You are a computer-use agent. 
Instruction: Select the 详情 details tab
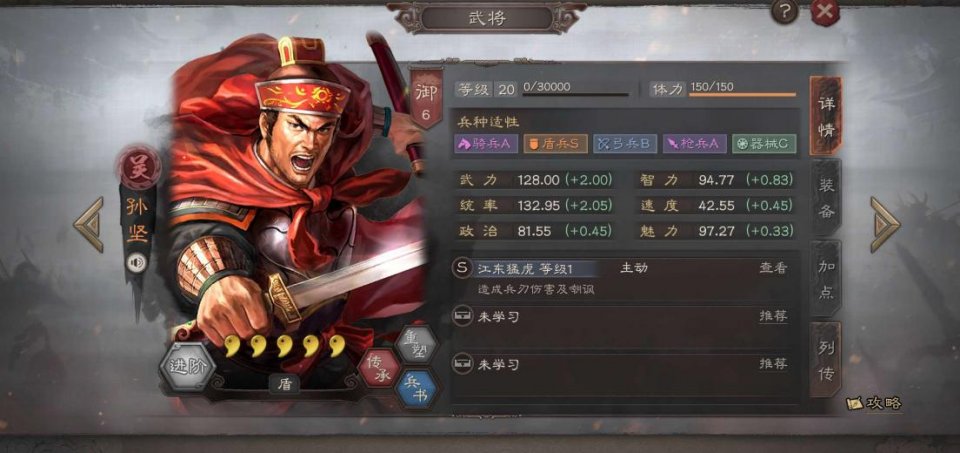point(826,116)
